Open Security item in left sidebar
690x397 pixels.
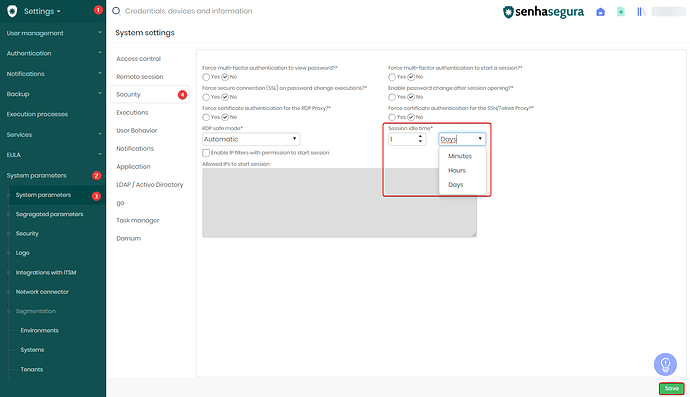pyautogui.click(x=27, y=234)
